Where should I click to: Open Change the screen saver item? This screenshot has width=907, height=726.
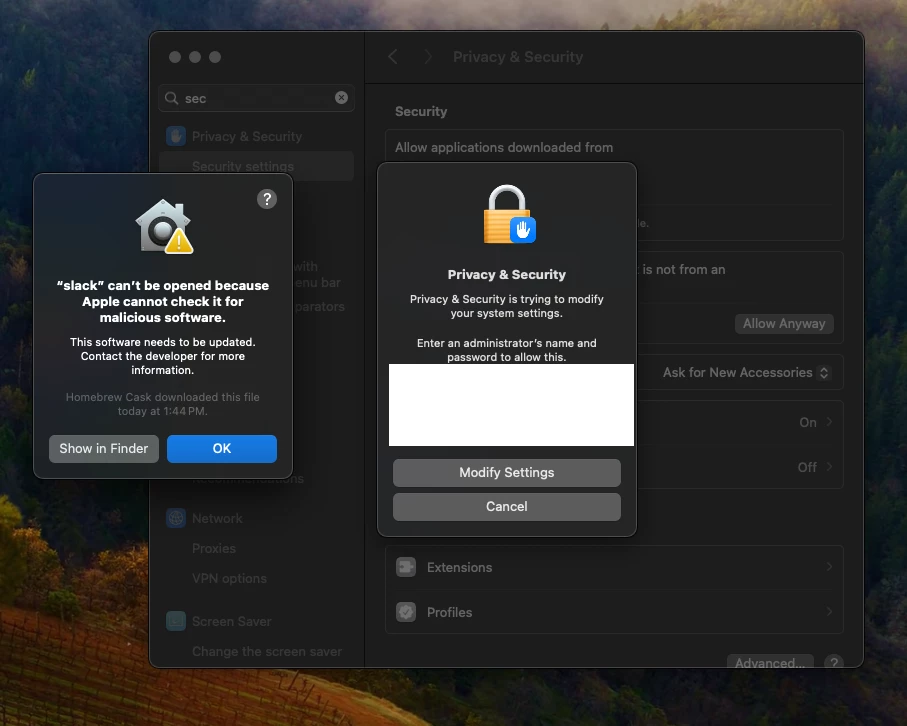click(x=267, y=651)
